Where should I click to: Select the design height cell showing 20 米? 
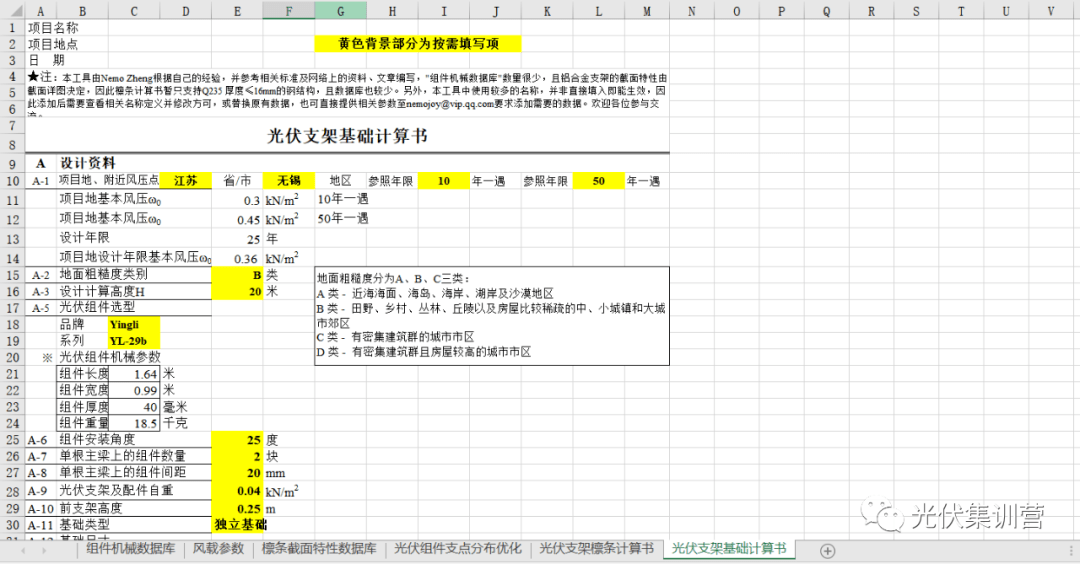237,291
